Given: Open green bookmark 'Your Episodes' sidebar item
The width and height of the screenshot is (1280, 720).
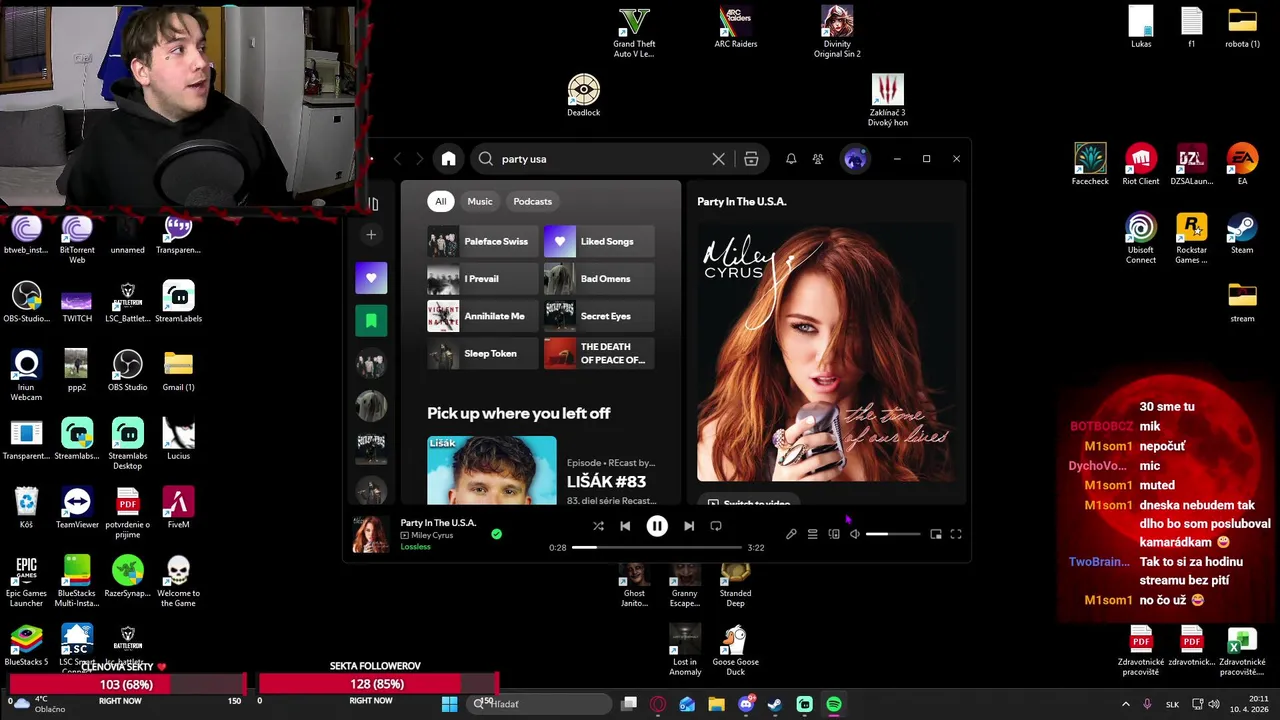Looking at the screenshot, I should (371, 321).
